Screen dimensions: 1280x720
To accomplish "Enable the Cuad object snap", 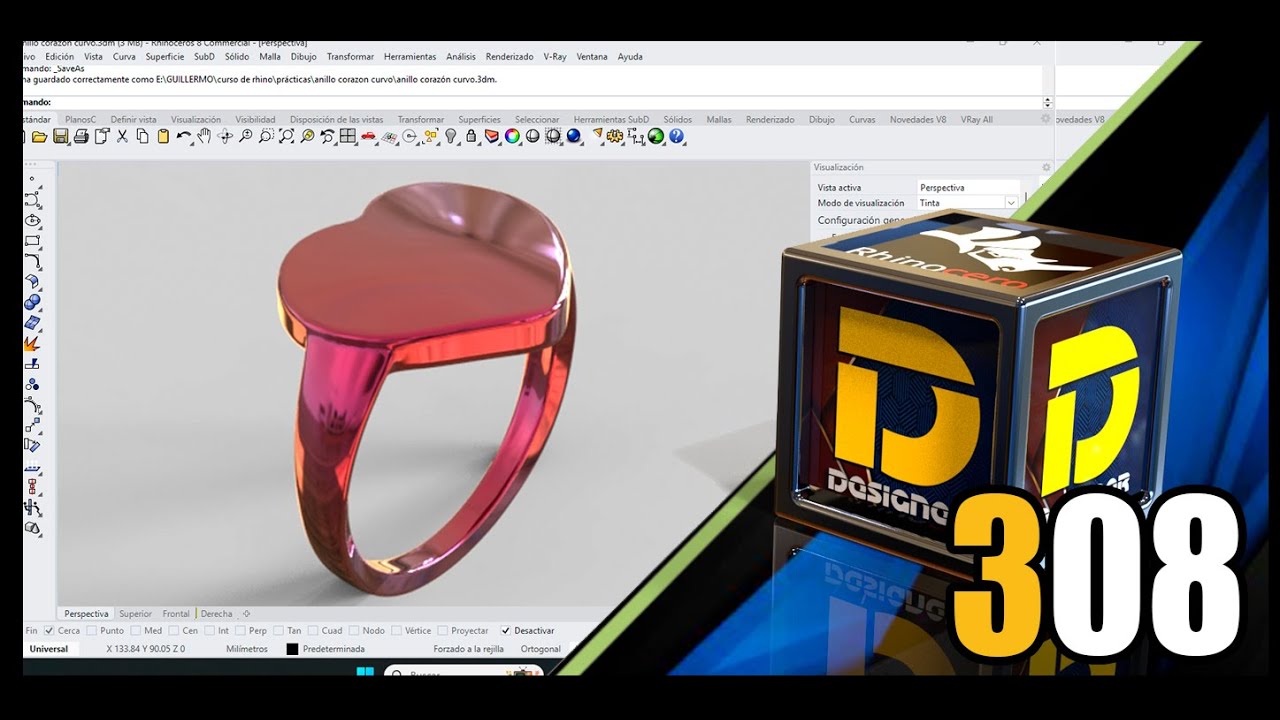I will (x=313, y=631).
